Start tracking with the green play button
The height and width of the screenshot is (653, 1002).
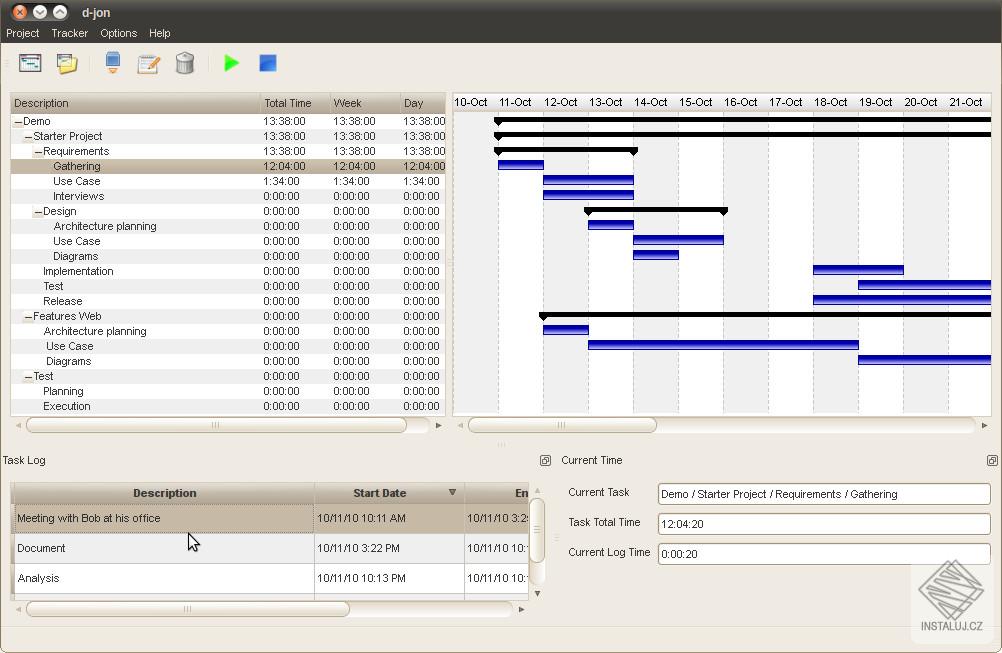pyautogui.click(x=231, y=63)
